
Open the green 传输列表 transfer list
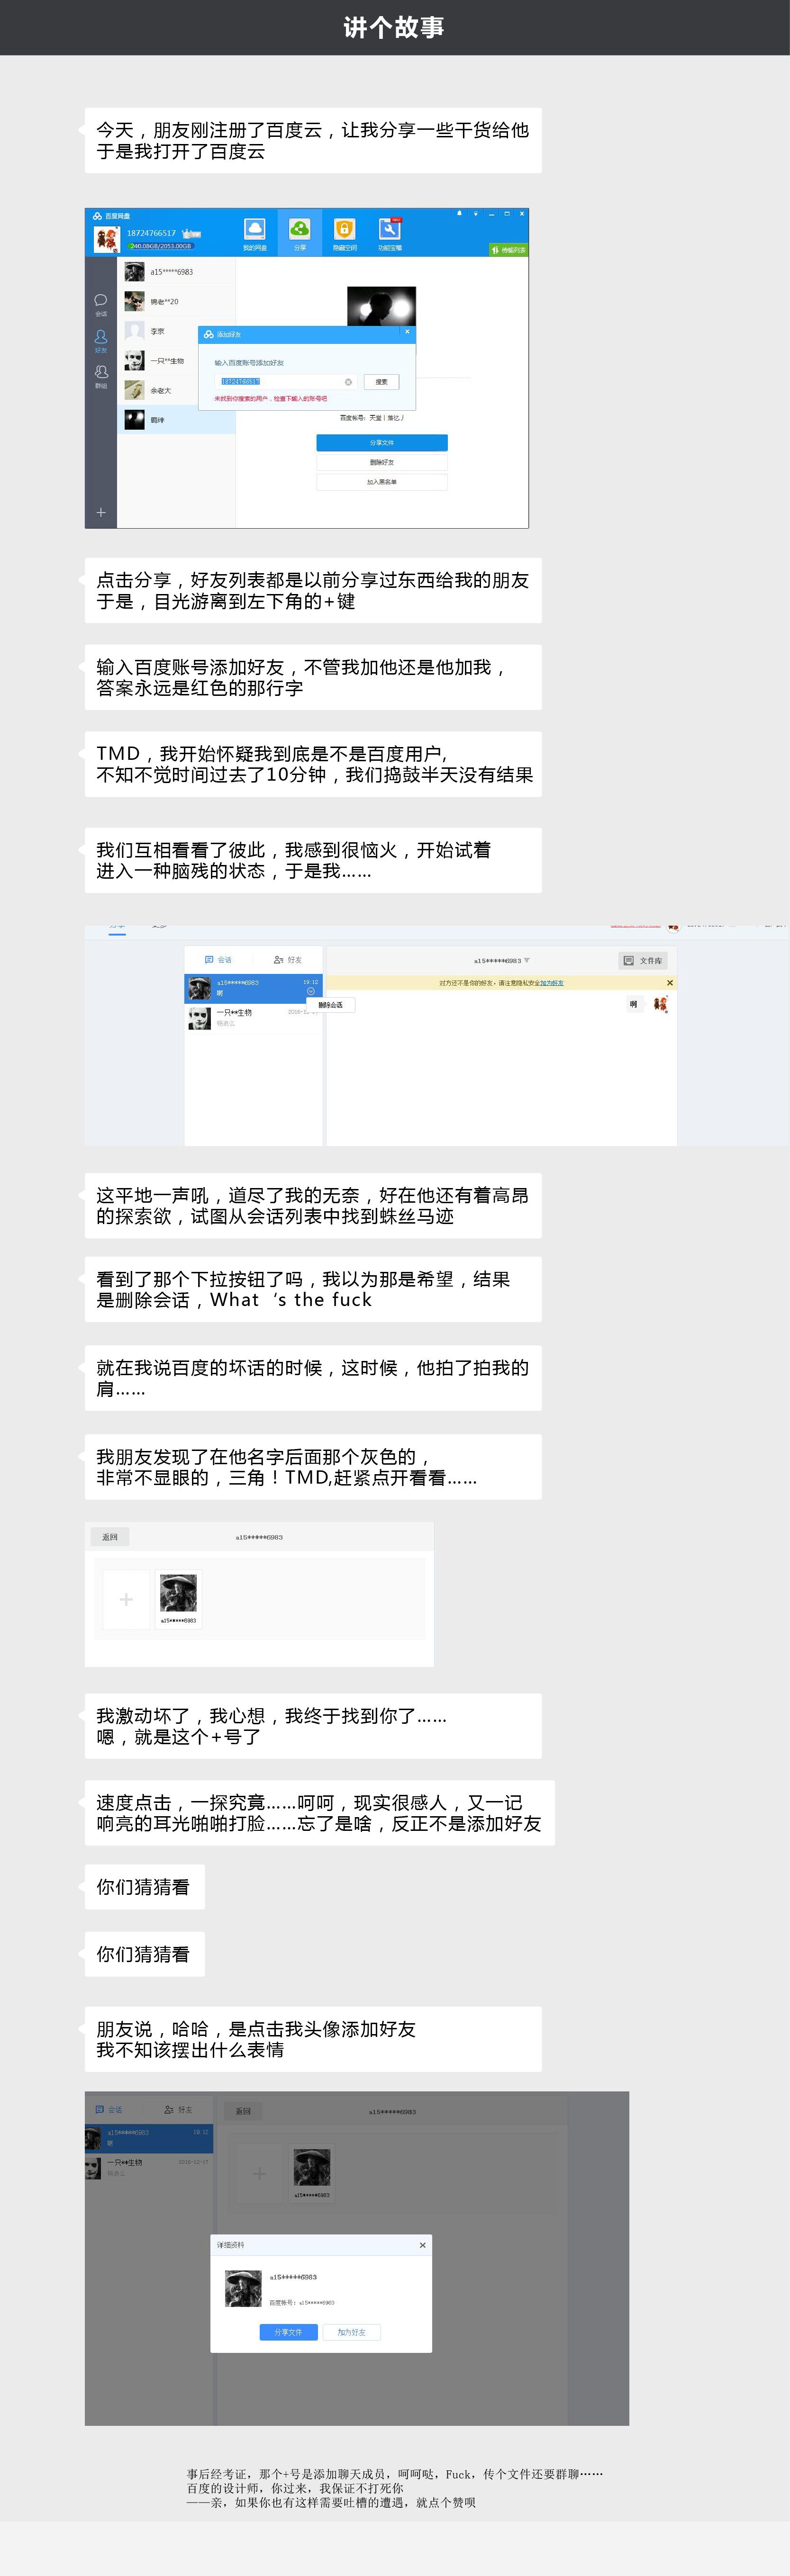point(508,250)
